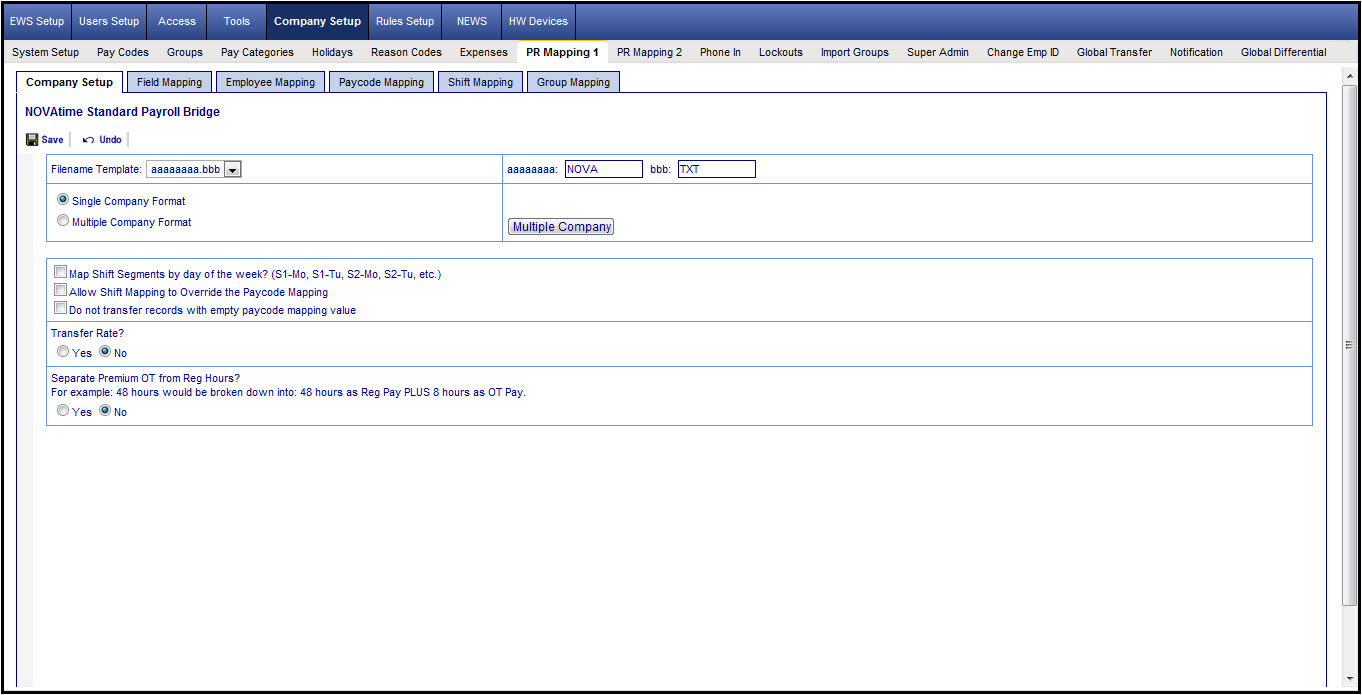Check Do not transfer empty paycode records

tap(61, 308)
